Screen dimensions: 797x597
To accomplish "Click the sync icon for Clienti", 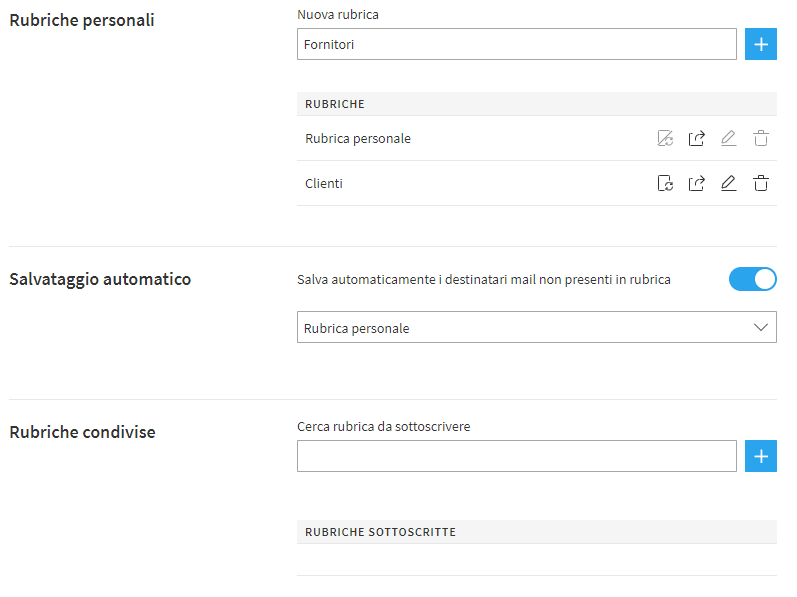I will point(665,183).
